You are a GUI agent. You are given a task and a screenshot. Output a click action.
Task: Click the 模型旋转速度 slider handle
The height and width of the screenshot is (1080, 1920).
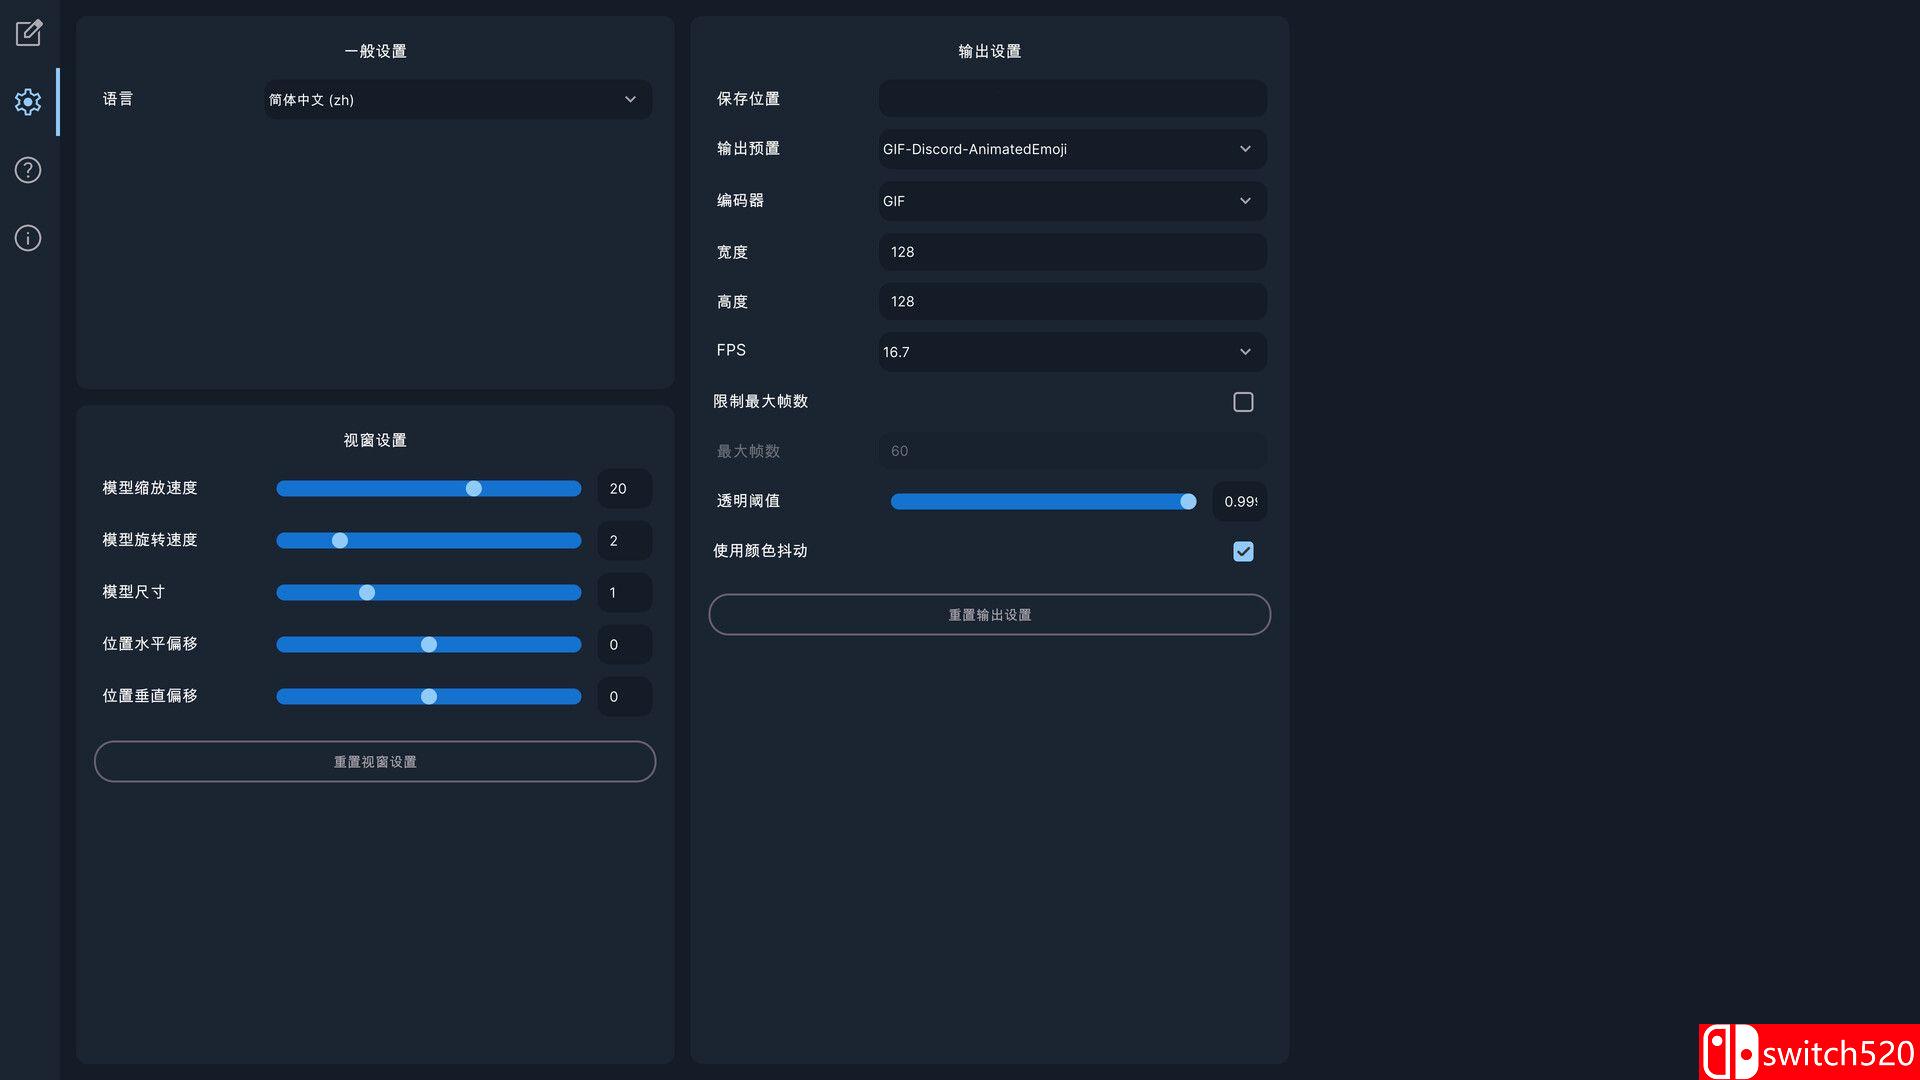340,540
